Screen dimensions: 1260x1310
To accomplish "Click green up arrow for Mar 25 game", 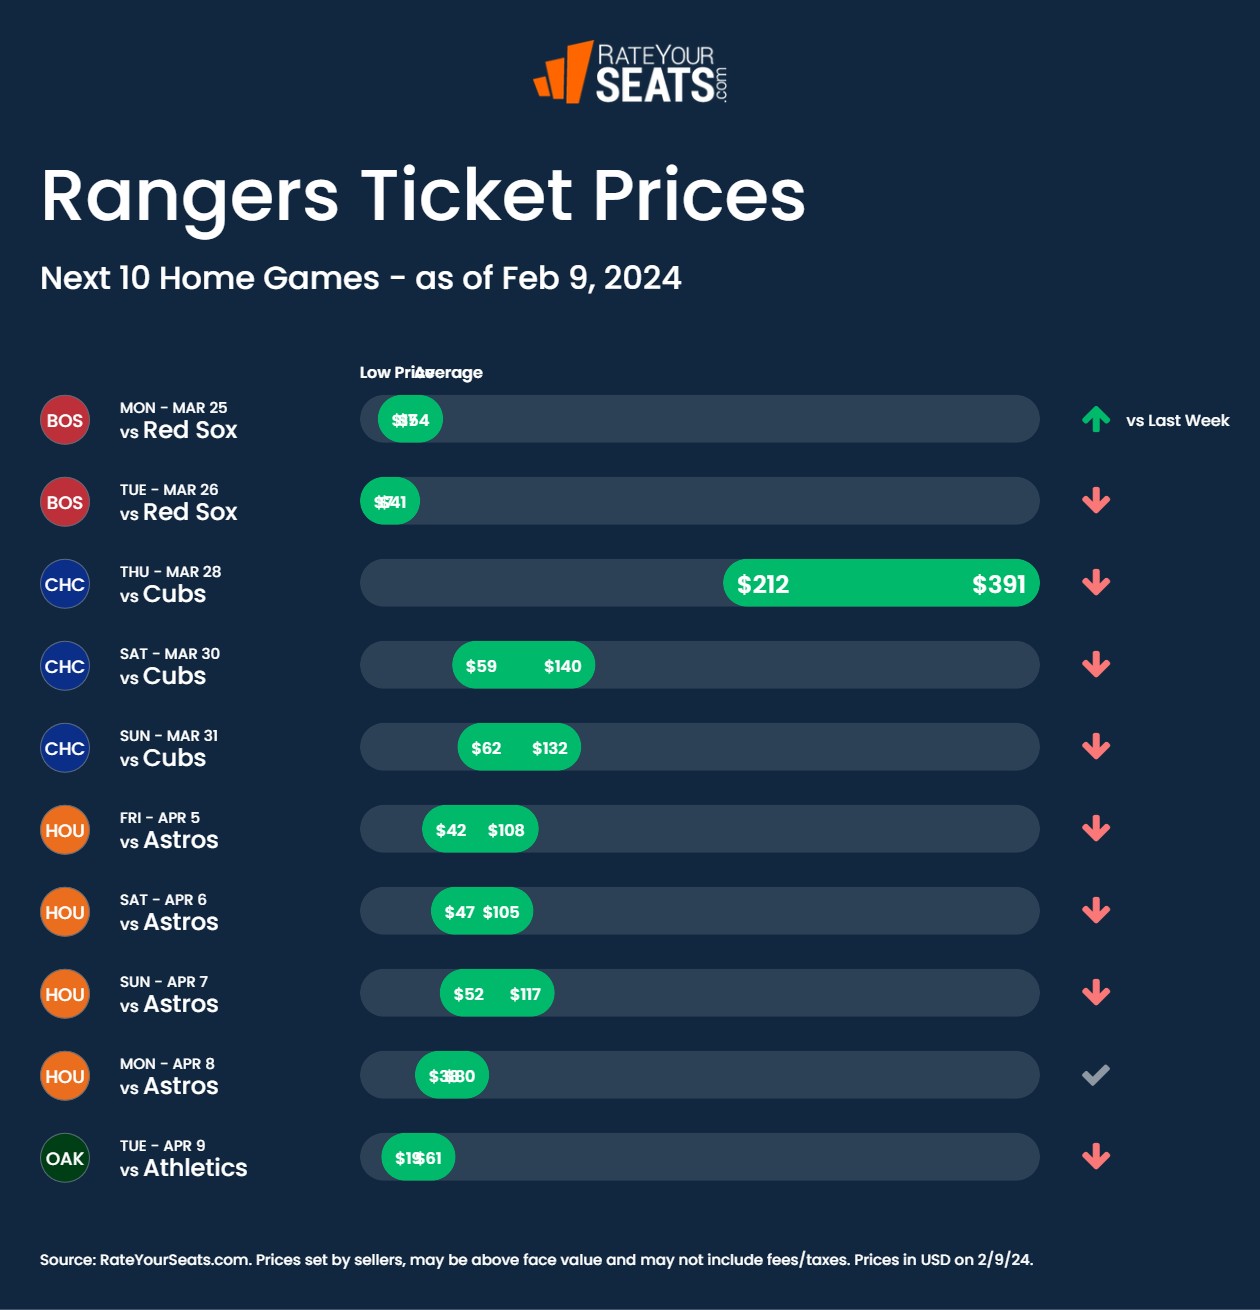I will [1096, 420].
